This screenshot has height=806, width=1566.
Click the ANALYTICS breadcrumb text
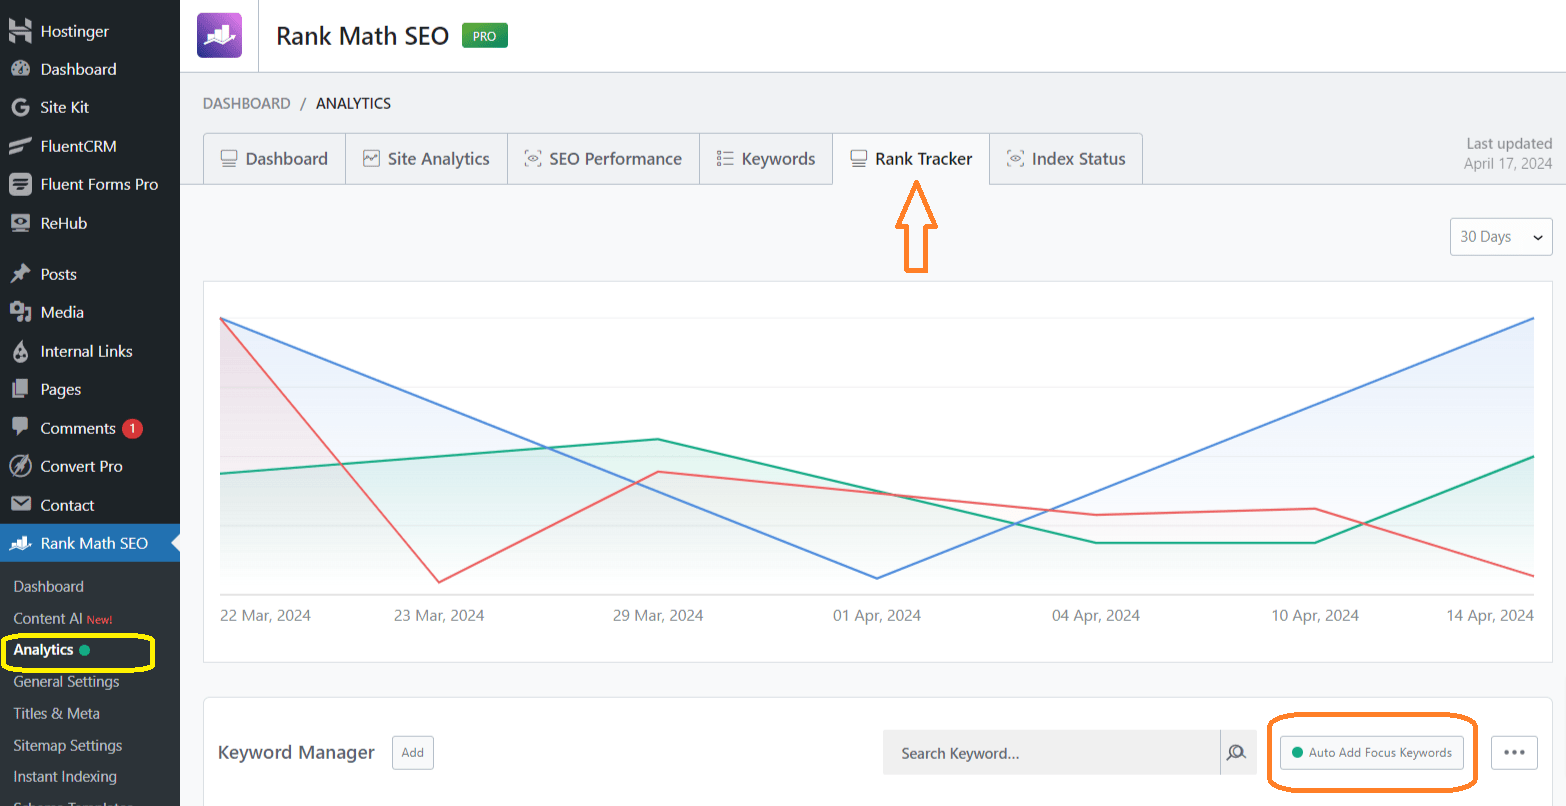coord(353,103)
